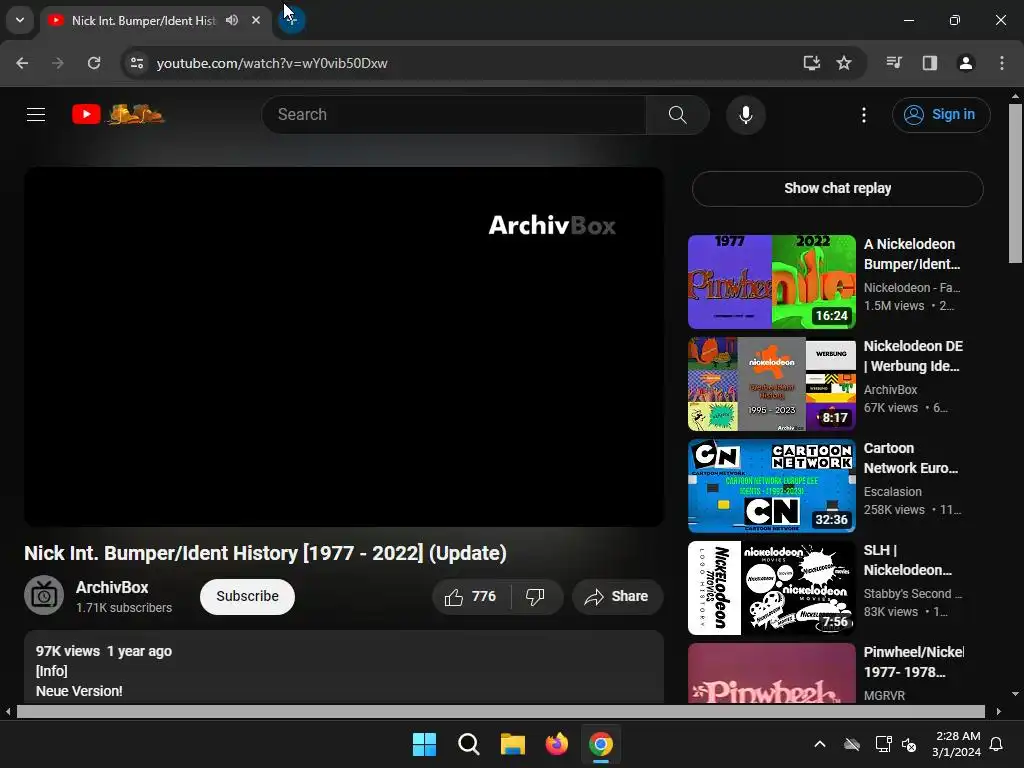This screenshot has height=768, width=1024.
Task: Start voice search with the microphone
Action: [x=745, y=115]
